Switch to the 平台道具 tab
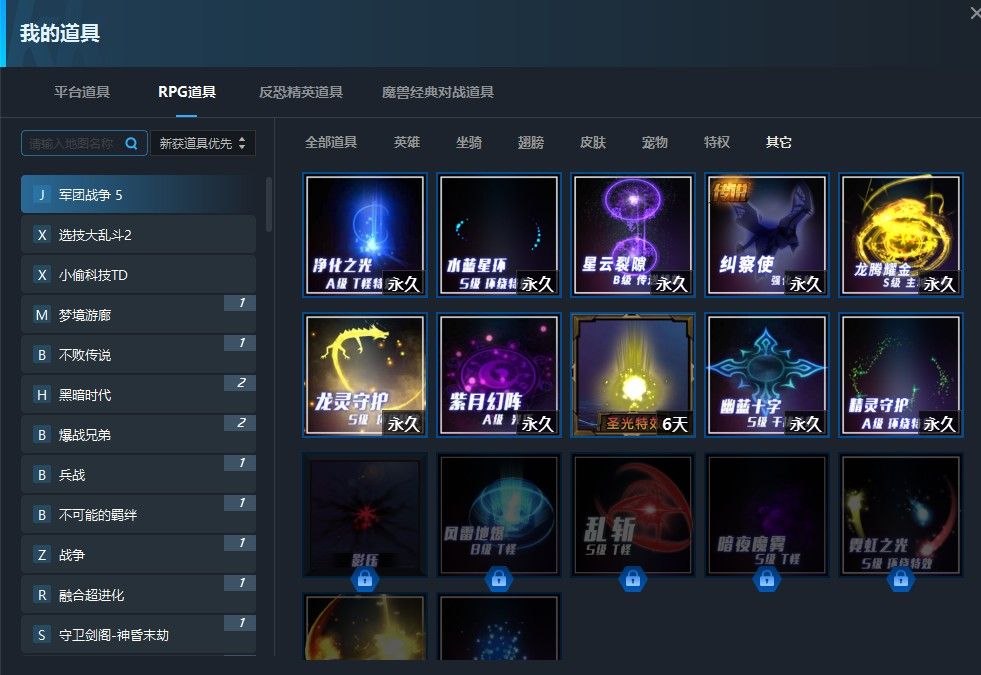Image resolution: width=981 pixels, height=675 pixels. pyautogui.click(x=82, y=92)
